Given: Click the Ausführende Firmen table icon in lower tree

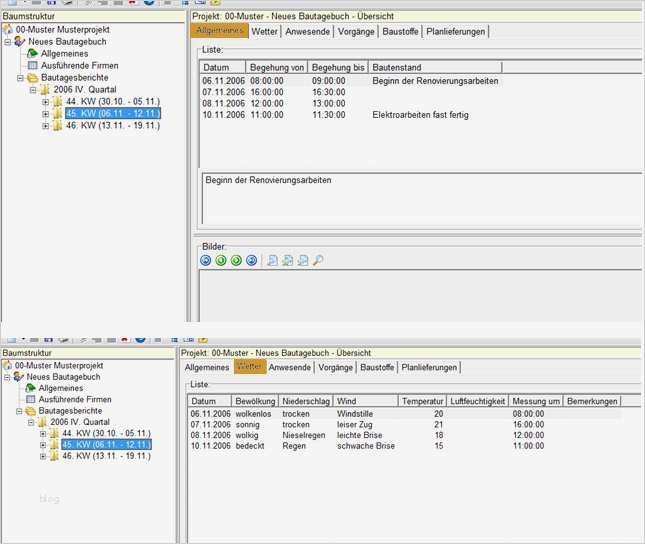Looking at the screenshot, I should pyautogui.click(x=30, y=399).
